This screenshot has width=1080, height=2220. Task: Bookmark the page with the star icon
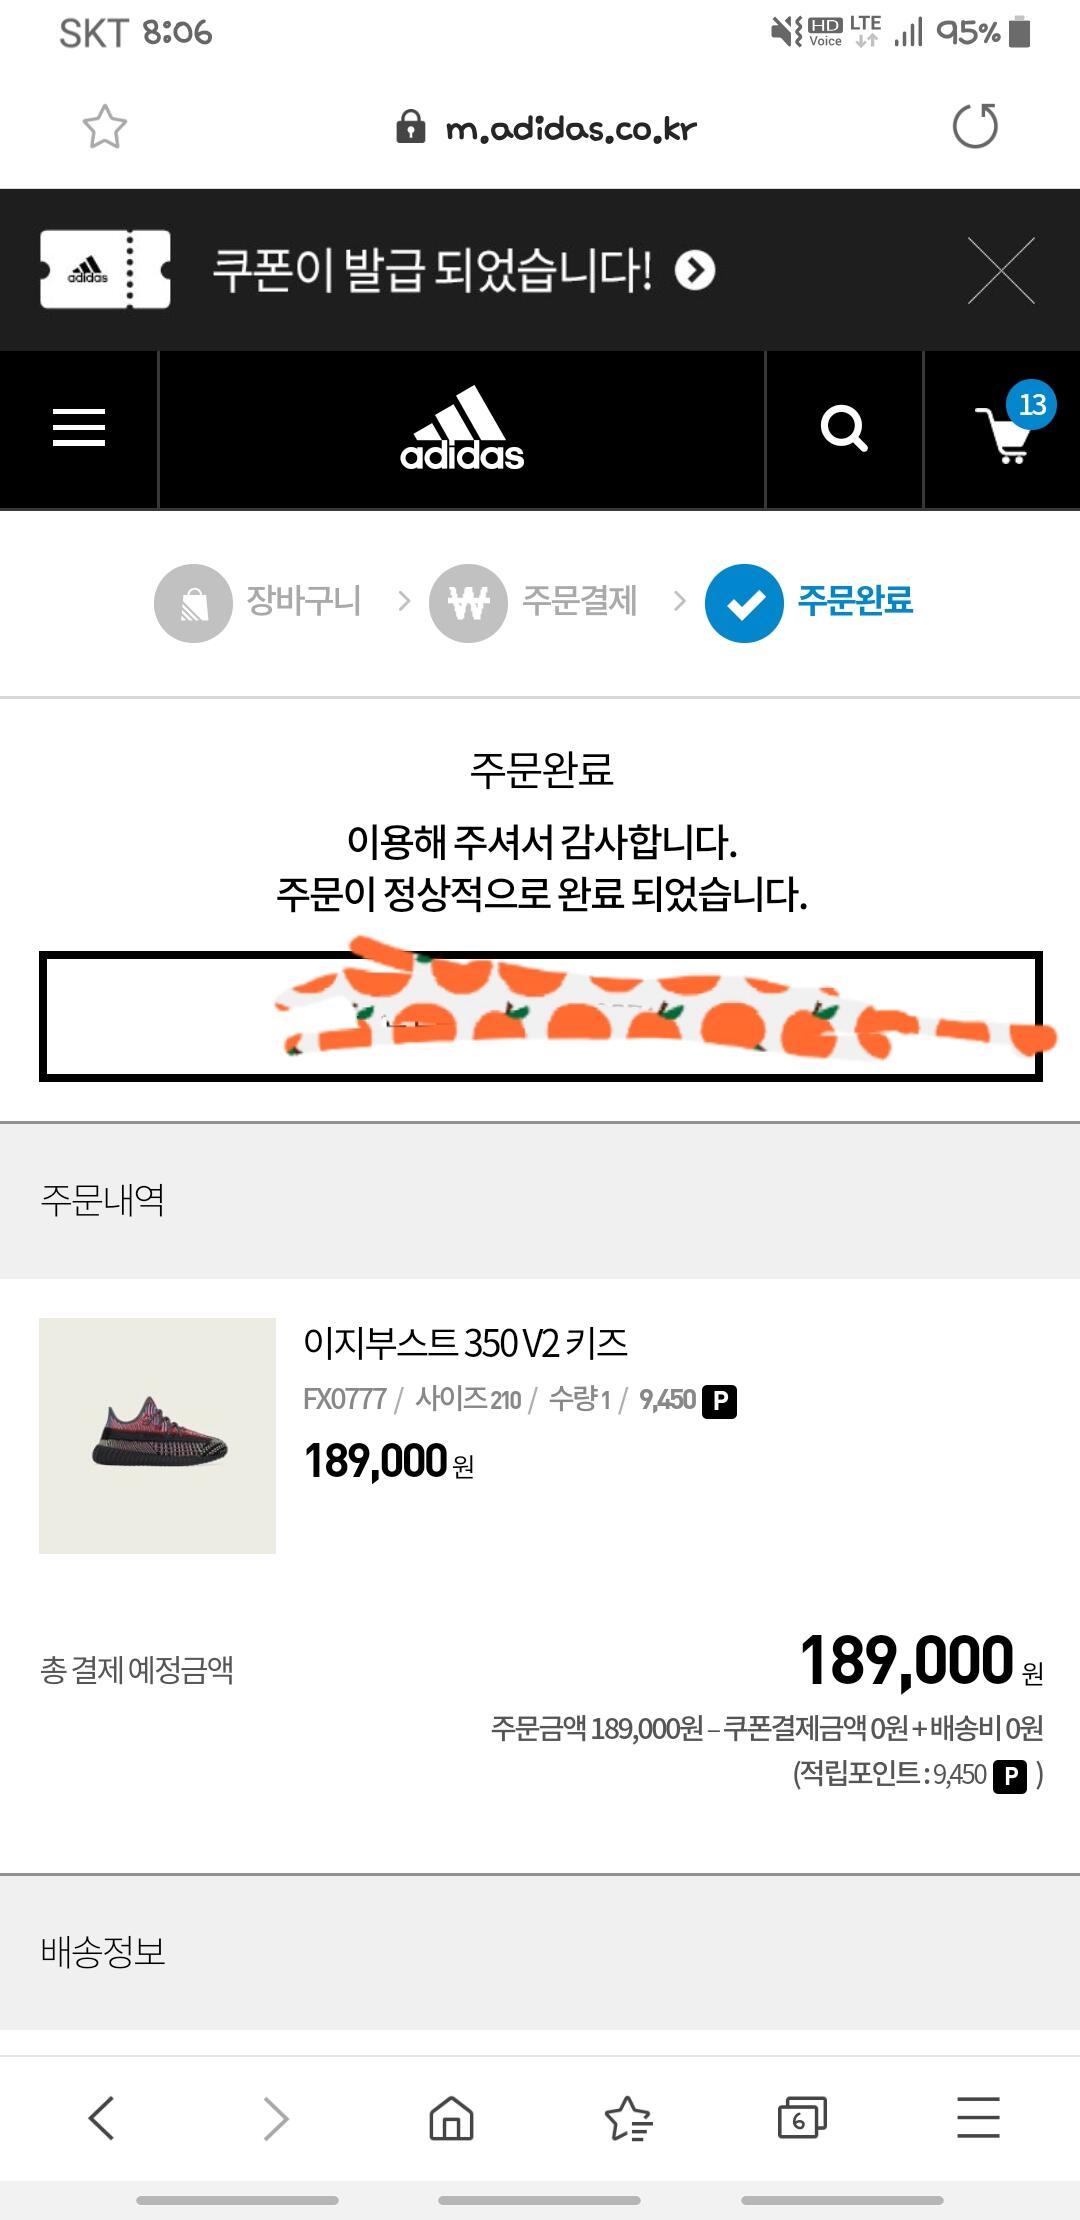105,127
